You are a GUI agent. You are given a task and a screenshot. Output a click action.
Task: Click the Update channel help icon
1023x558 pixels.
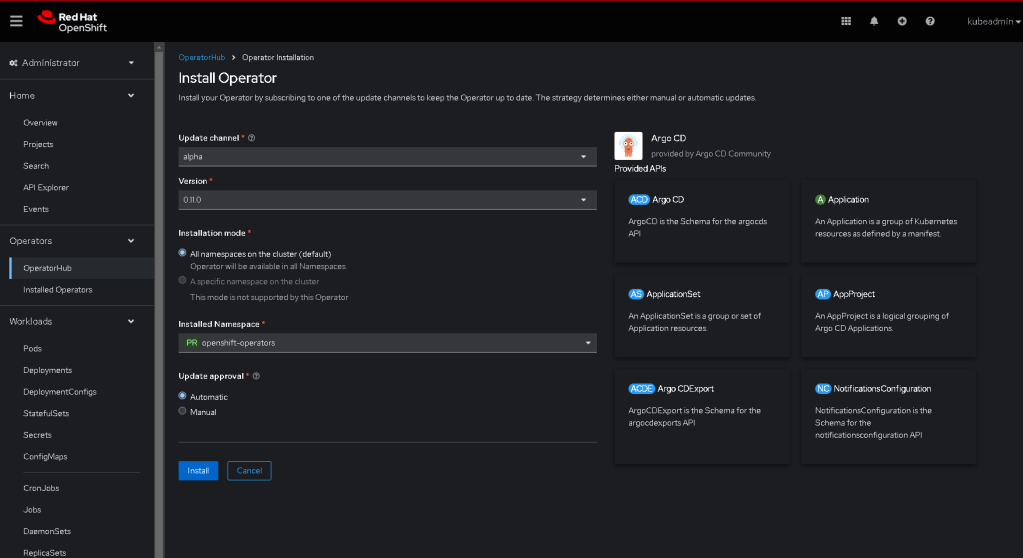(x=251, y=138)
